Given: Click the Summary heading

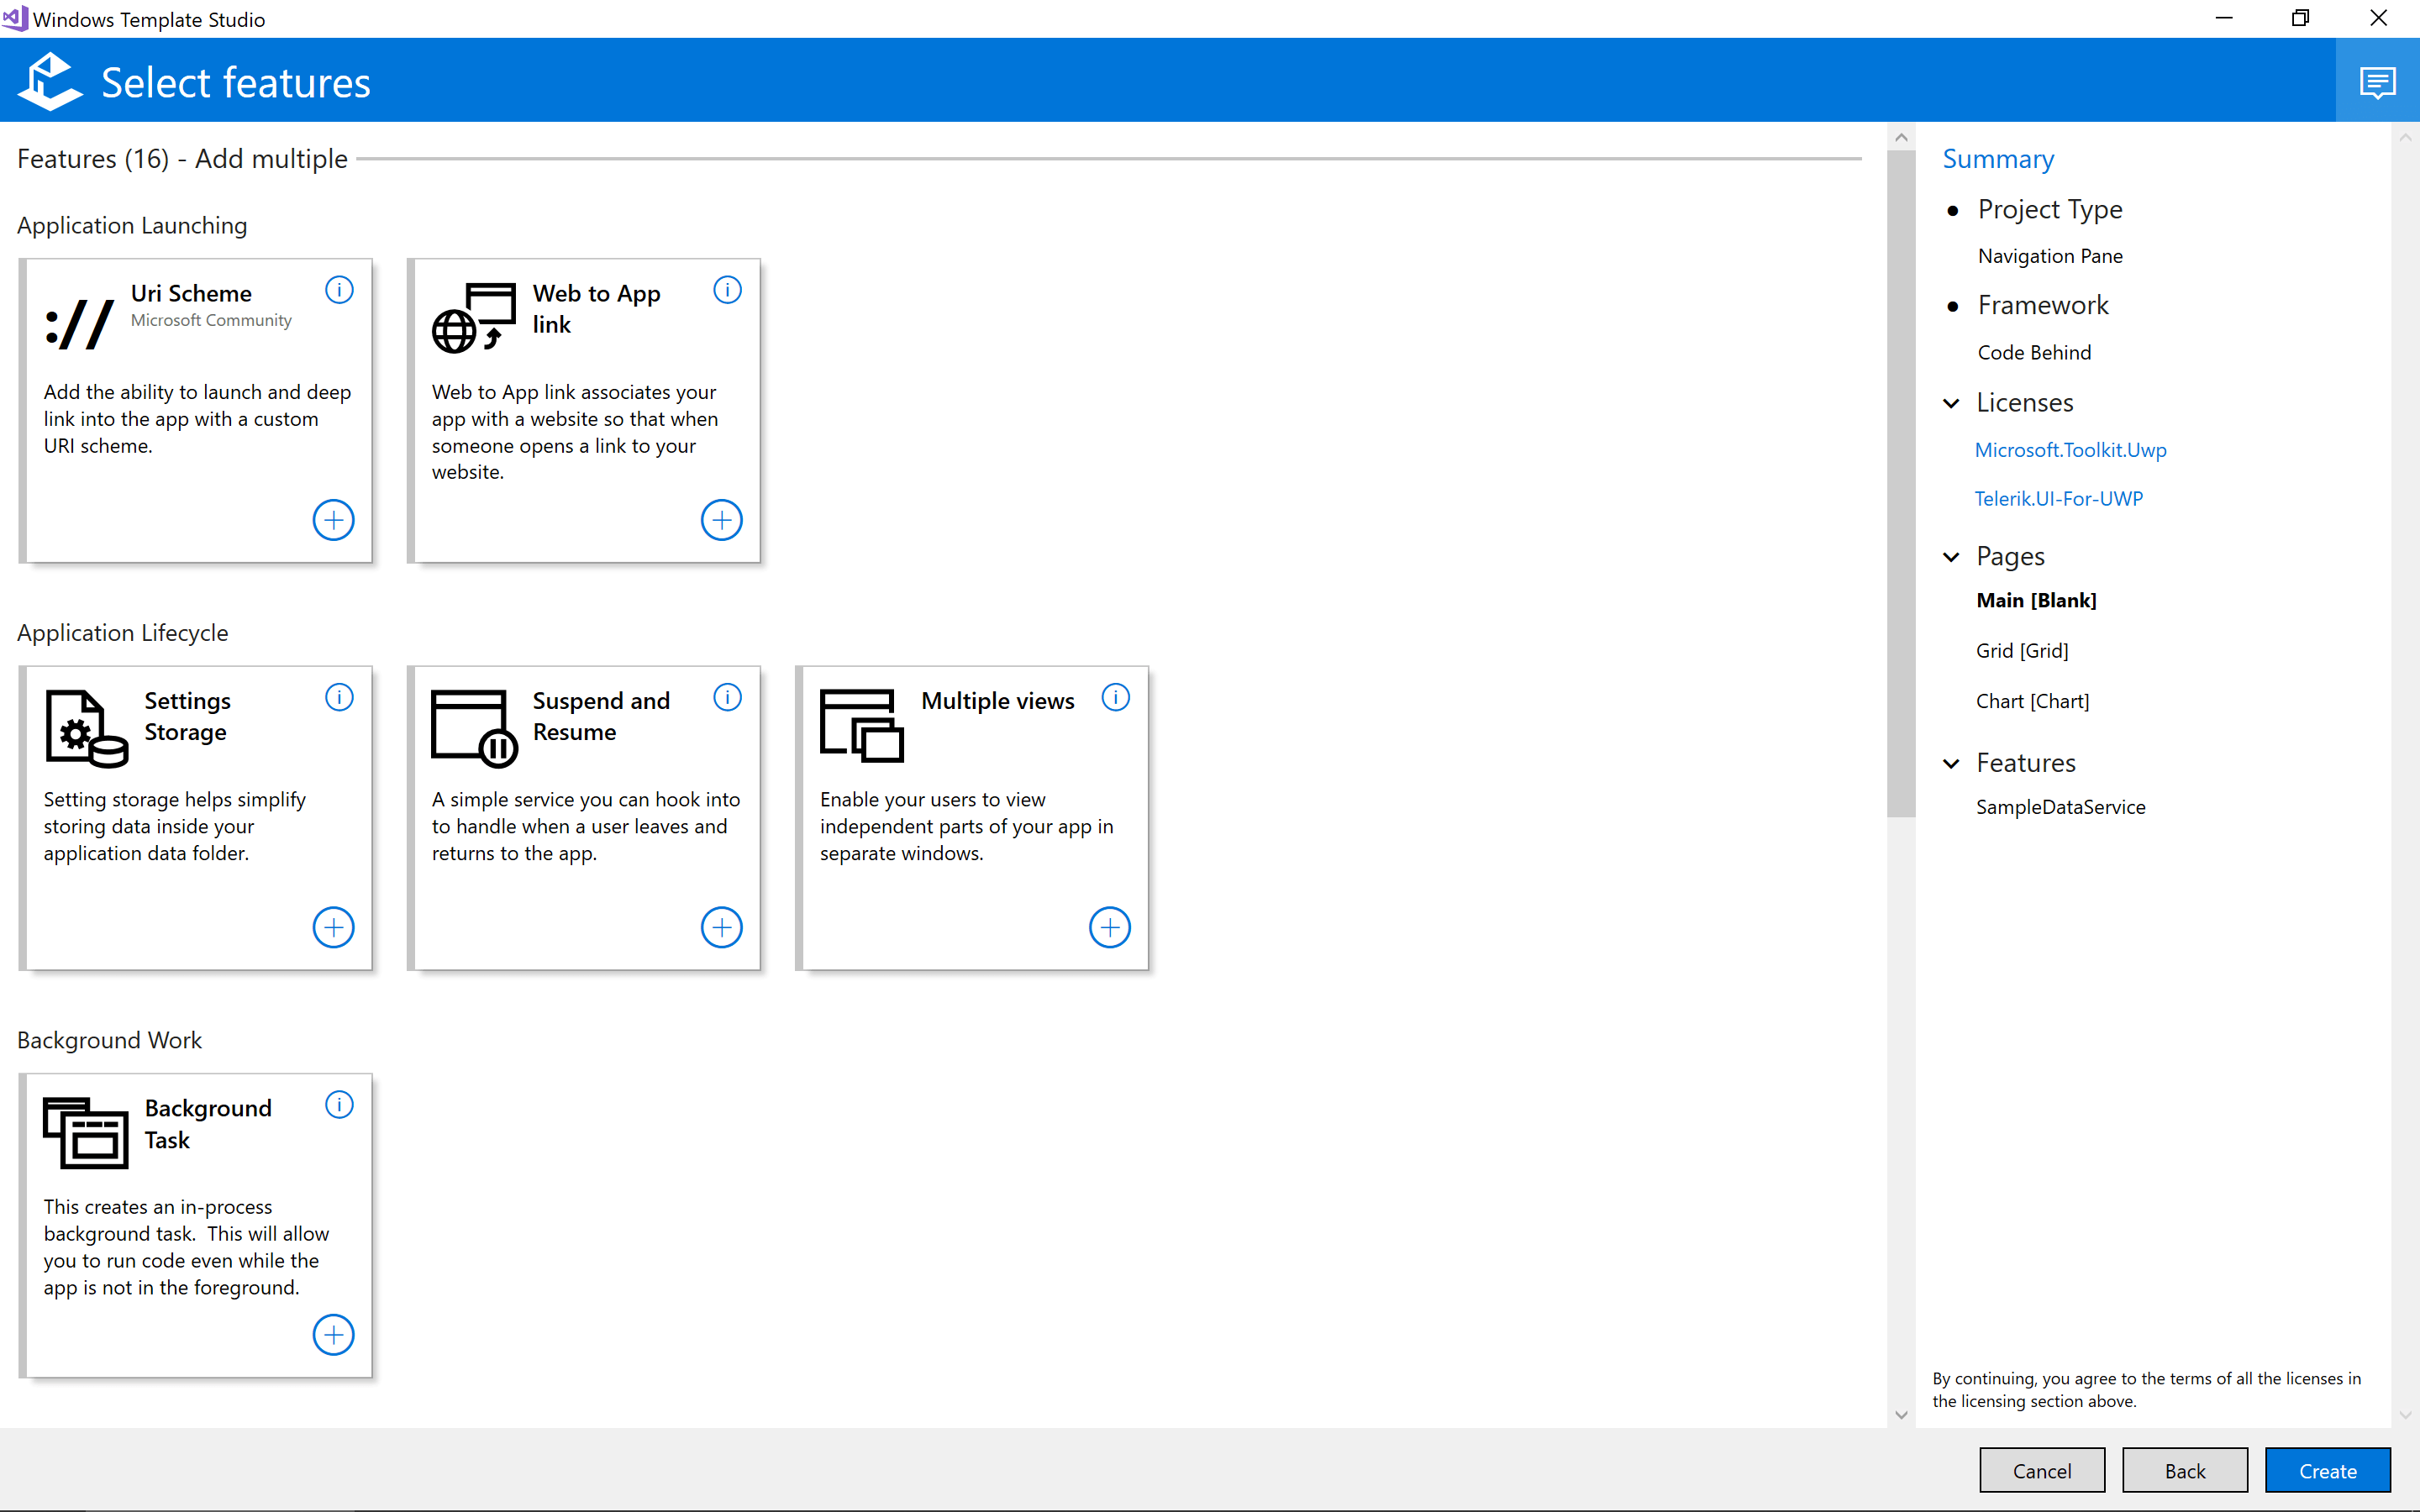Looking at the screenshot, I should [x=1998, y=159].
